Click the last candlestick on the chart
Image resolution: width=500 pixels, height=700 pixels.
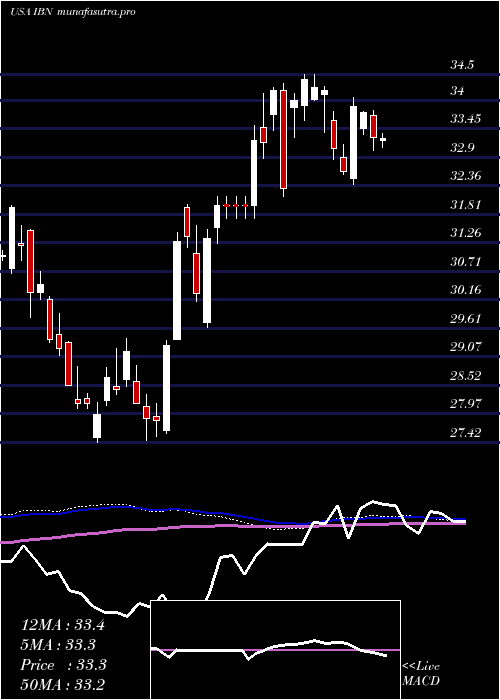(383, 140)
